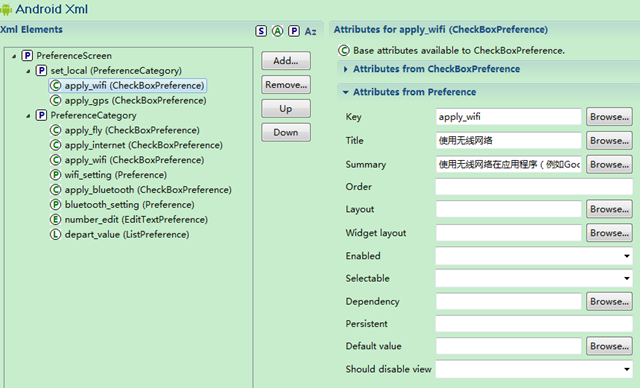This screenshot has height=388, width=640.
Task: Click the Widget layout input field
Action: [x=509, y=233]
